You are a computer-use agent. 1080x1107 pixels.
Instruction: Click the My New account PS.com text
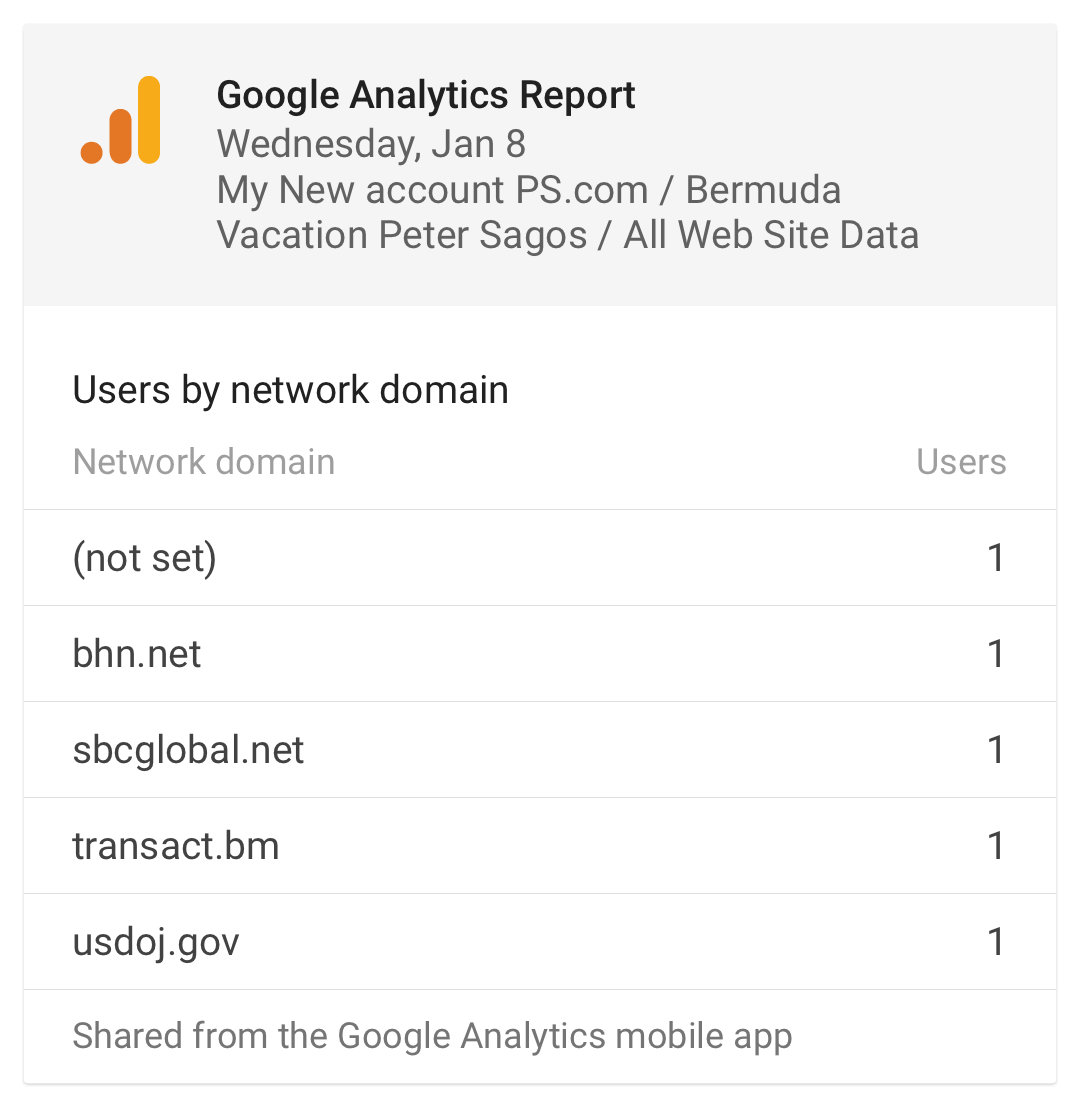tap(432, 190)
